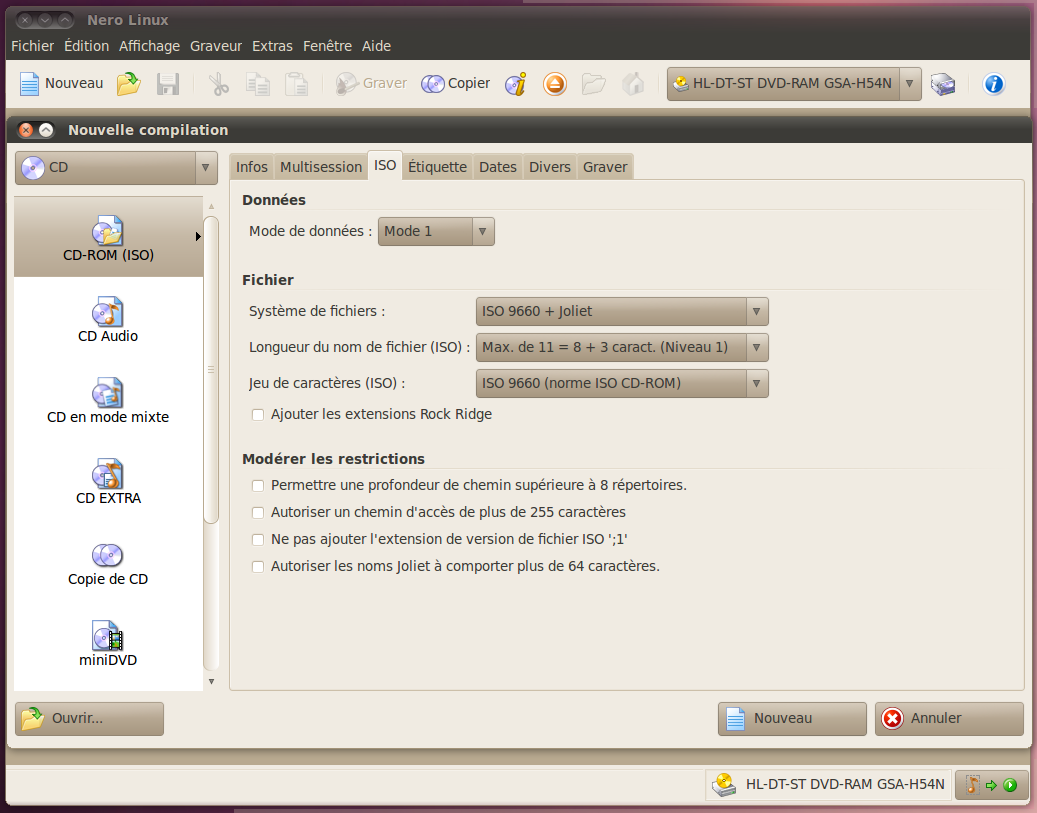This screenshot has width=1037, height=813.
Task: Click the Paste clipboard icon
Action: click(296, 84)
